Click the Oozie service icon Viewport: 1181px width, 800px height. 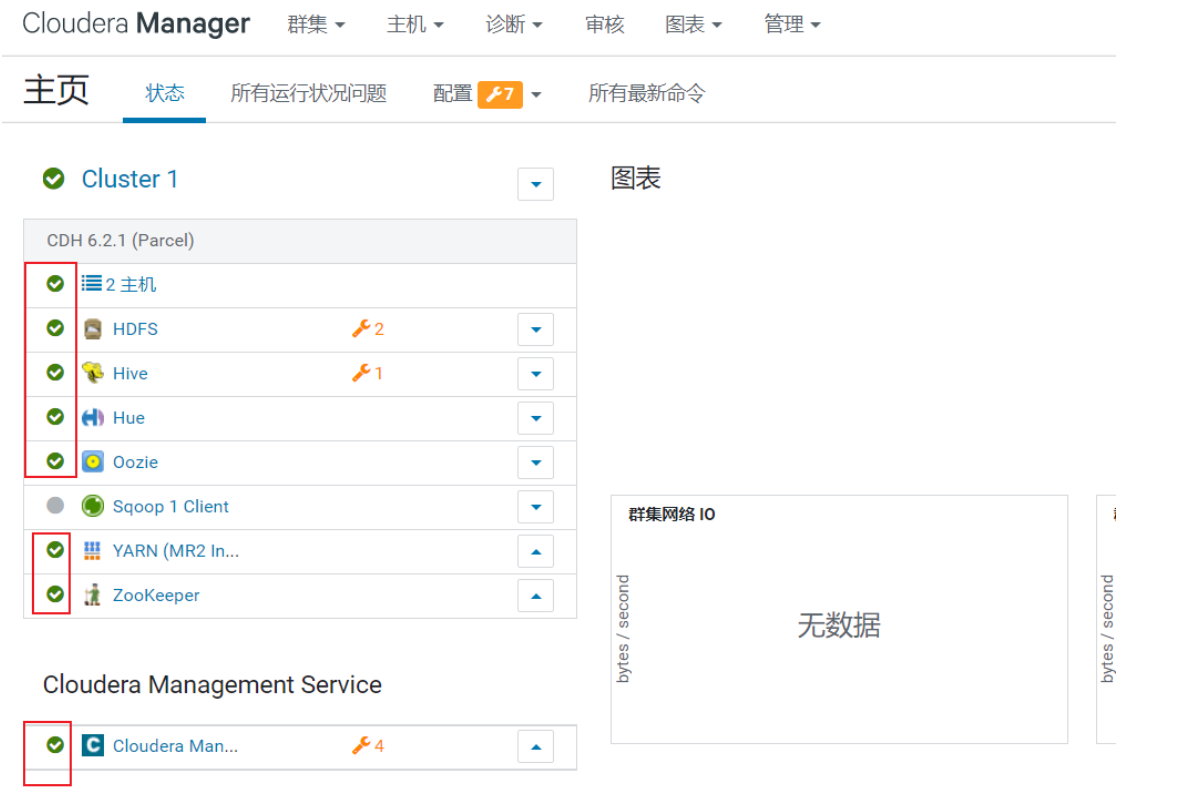click(93, 462)
